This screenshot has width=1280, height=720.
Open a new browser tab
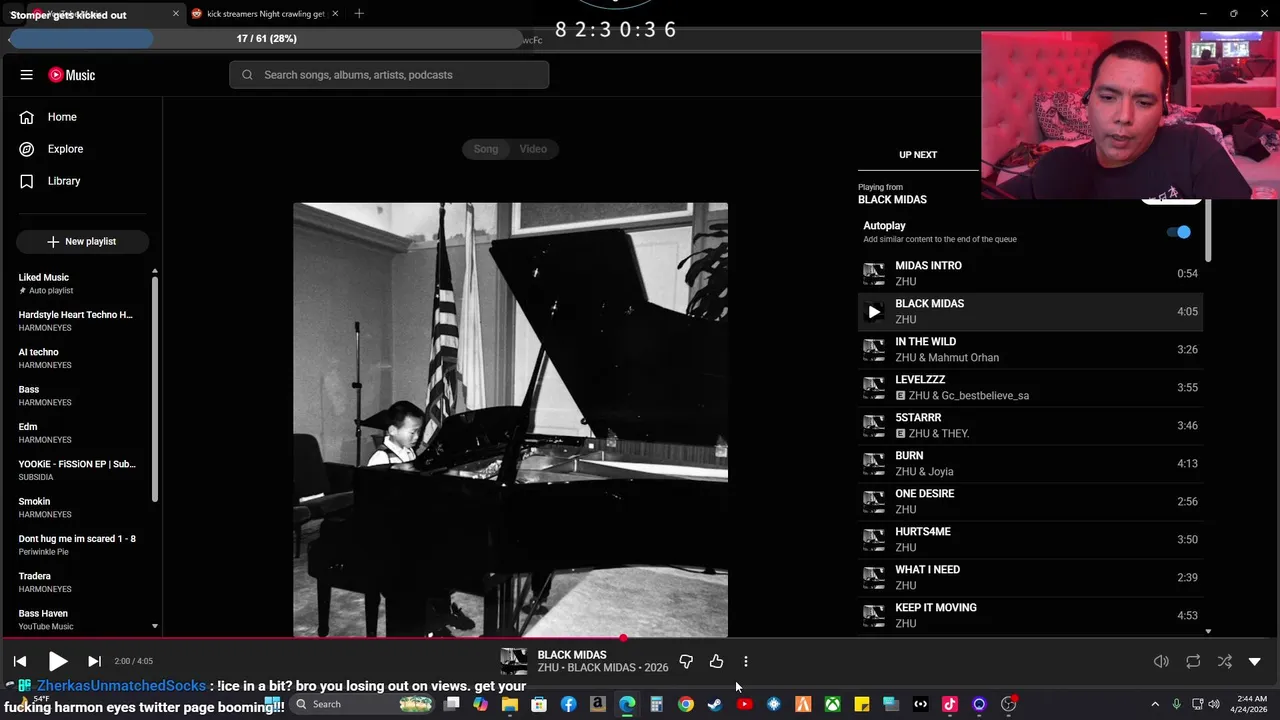359,14
